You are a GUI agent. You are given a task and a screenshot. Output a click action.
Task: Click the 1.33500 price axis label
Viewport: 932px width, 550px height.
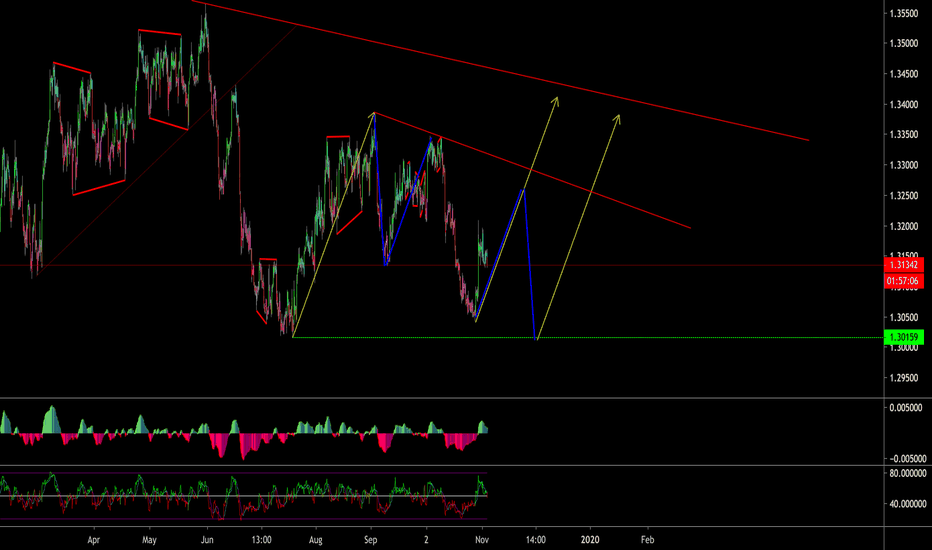903,135
